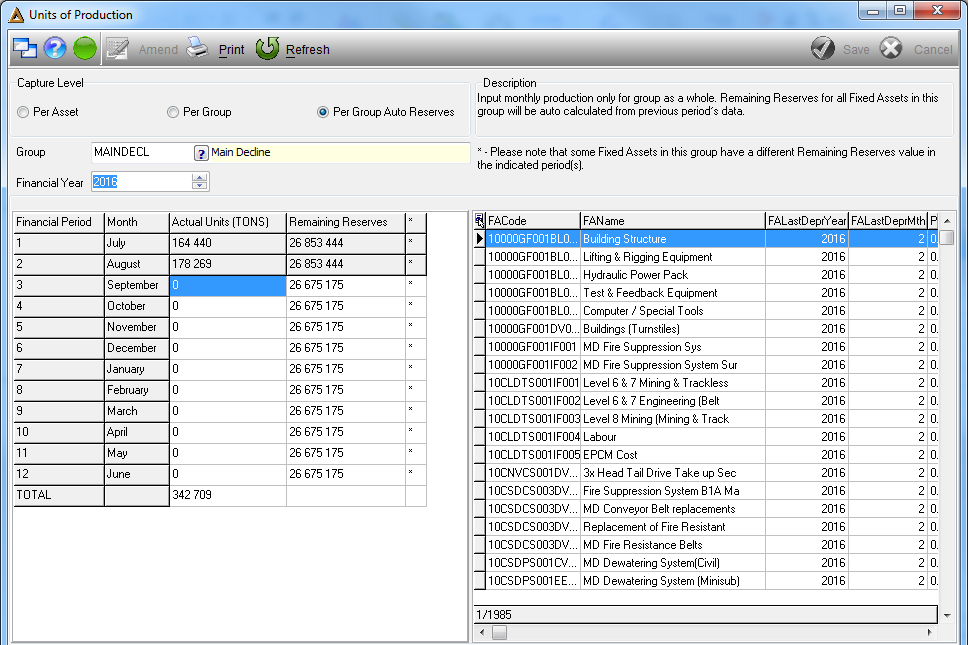Image resolution: width=968 pixels, height=645 pixels.
Task: Click the Print button label
Action: point(232,49)
